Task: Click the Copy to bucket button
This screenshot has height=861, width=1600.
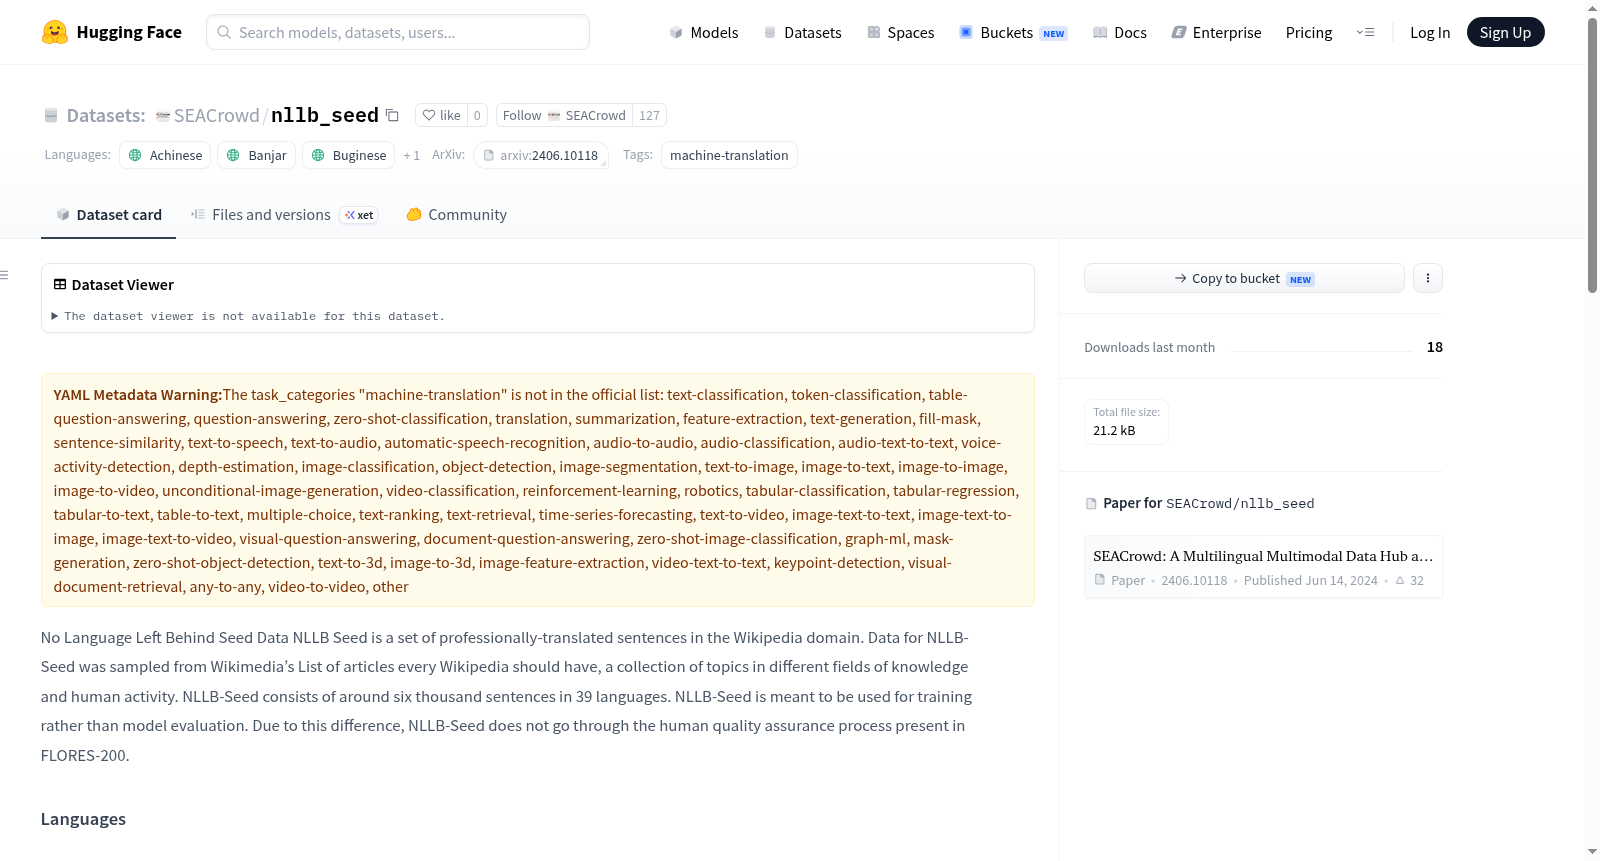Action: pos(1244,278)
